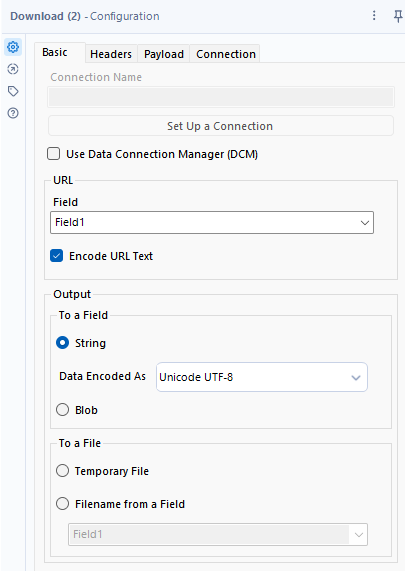Uncheck Encode URL Text

[x=56, y=256]
